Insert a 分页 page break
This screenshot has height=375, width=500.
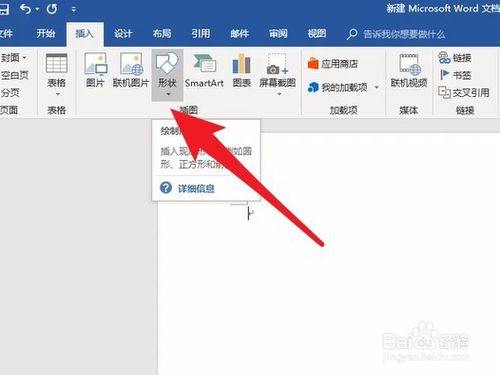pyautogui.click(x=10, y=93)
